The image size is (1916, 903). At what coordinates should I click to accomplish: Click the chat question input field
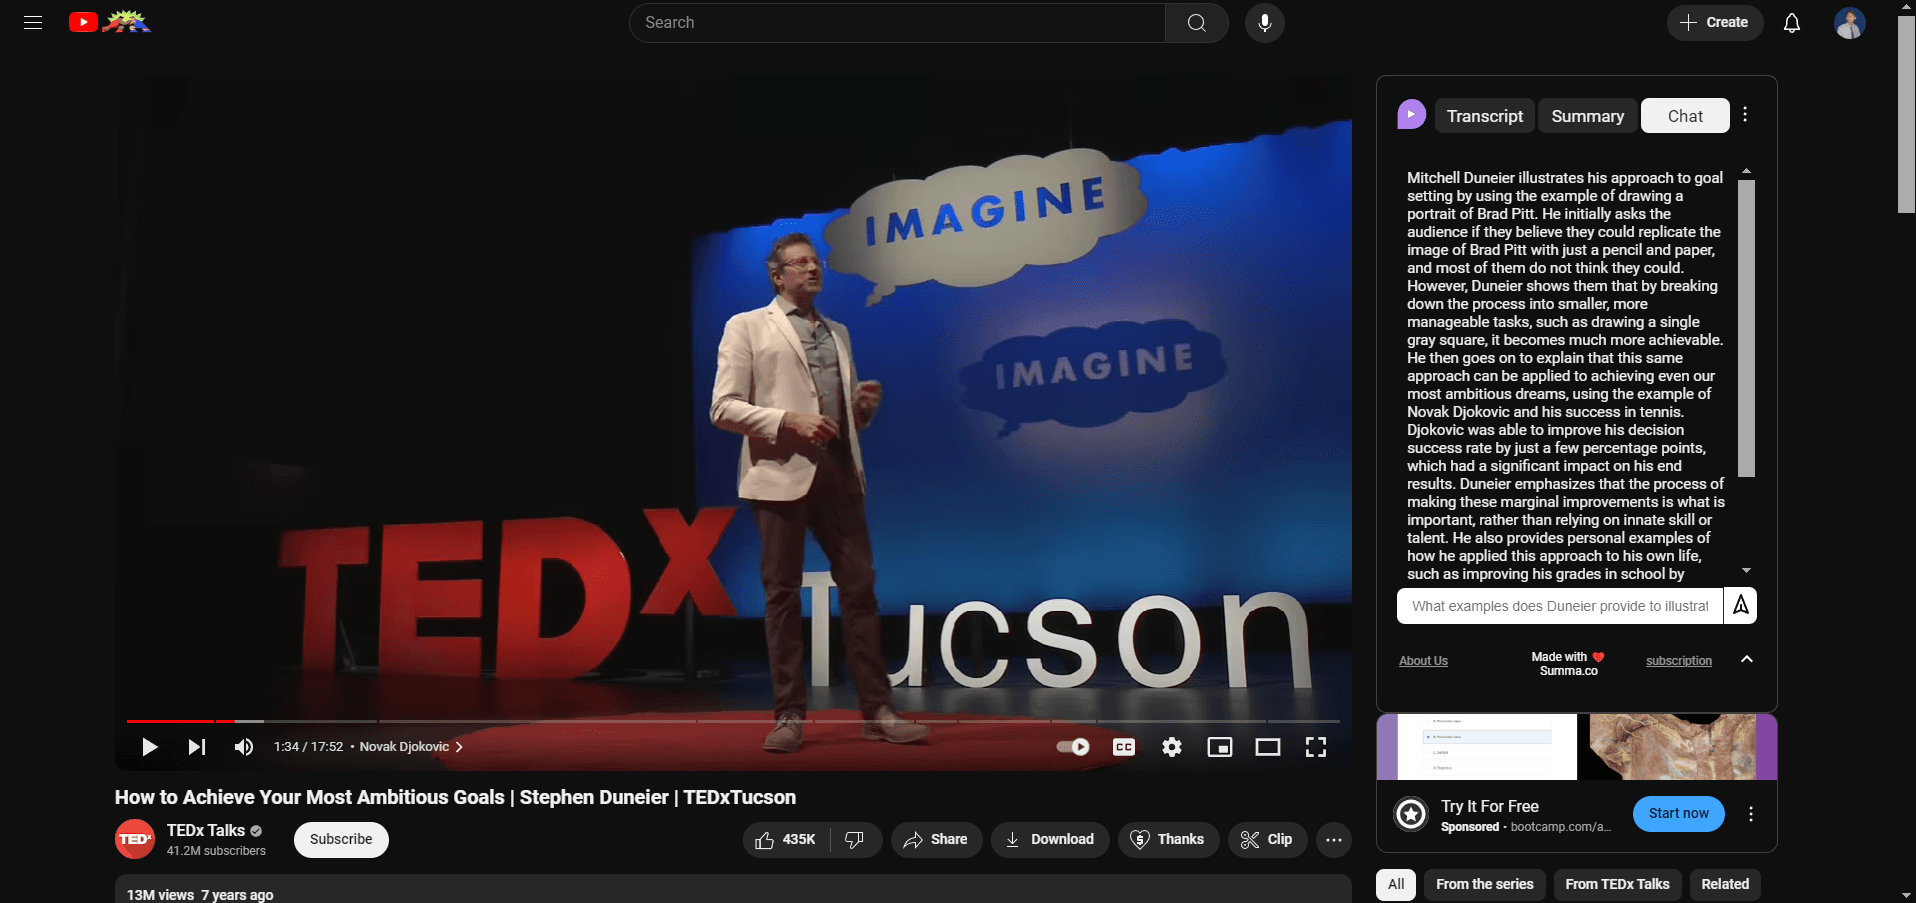click(1560, 606)
